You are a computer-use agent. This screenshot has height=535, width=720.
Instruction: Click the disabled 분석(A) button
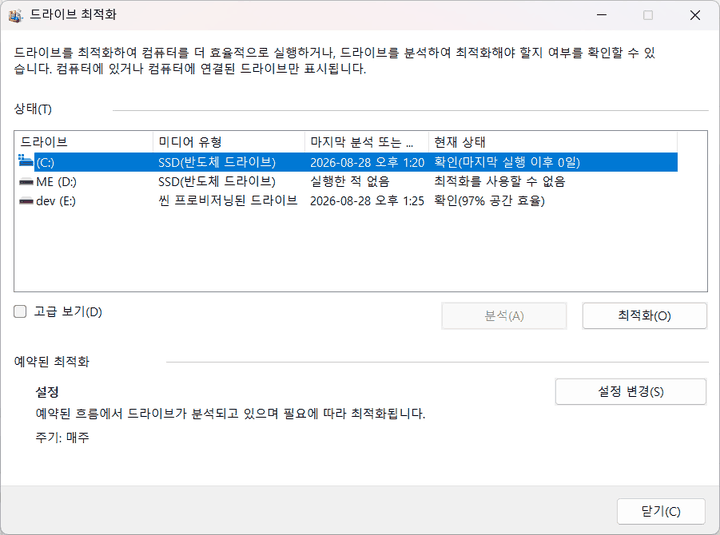[504, 315]
